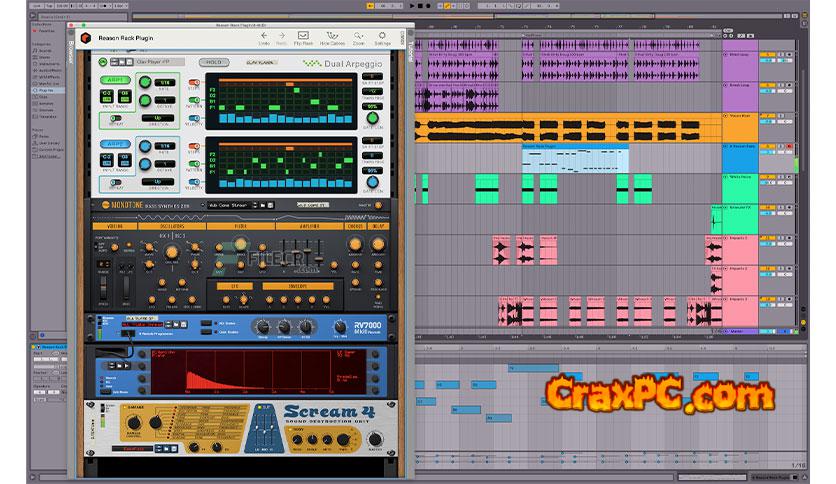Toggle the ARP 1 Repeat switch

[x=115, y=118]
